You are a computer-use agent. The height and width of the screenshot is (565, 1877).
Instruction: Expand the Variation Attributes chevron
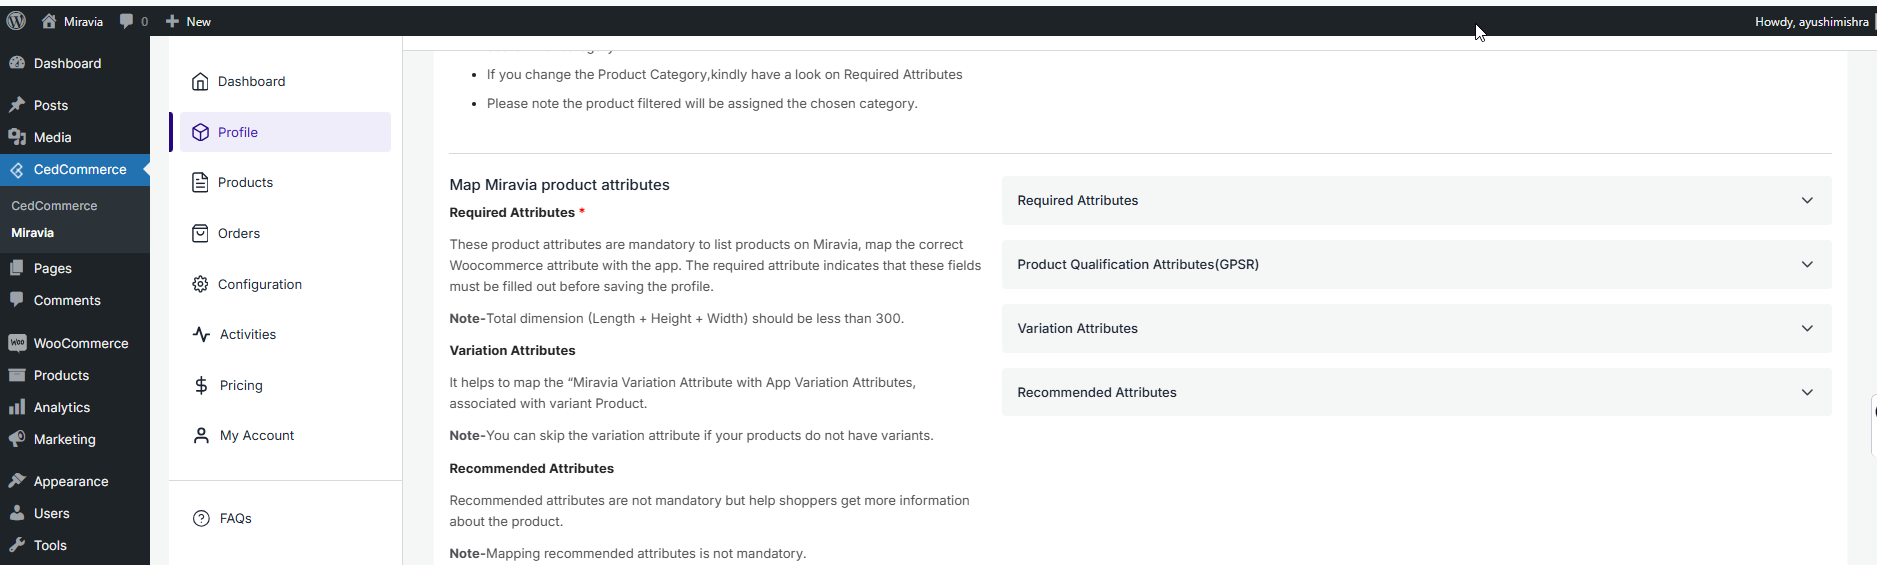click(x=1807, y=328)
